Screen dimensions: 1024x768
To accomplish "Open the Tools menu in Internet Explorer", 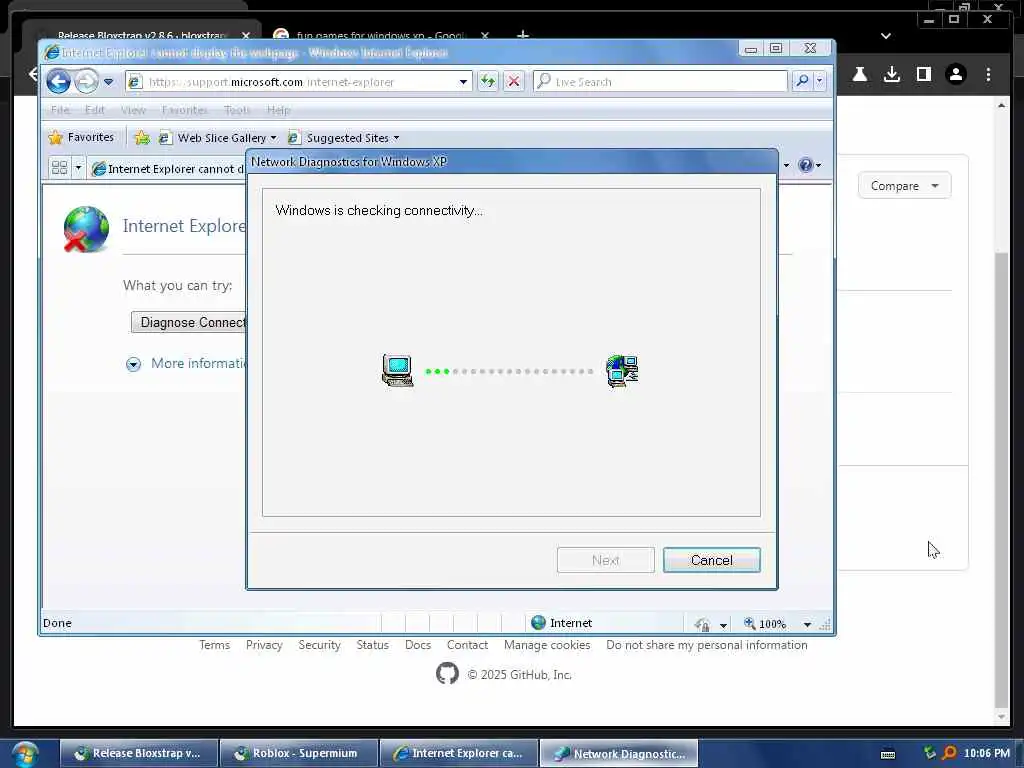I will click(237, 110).
